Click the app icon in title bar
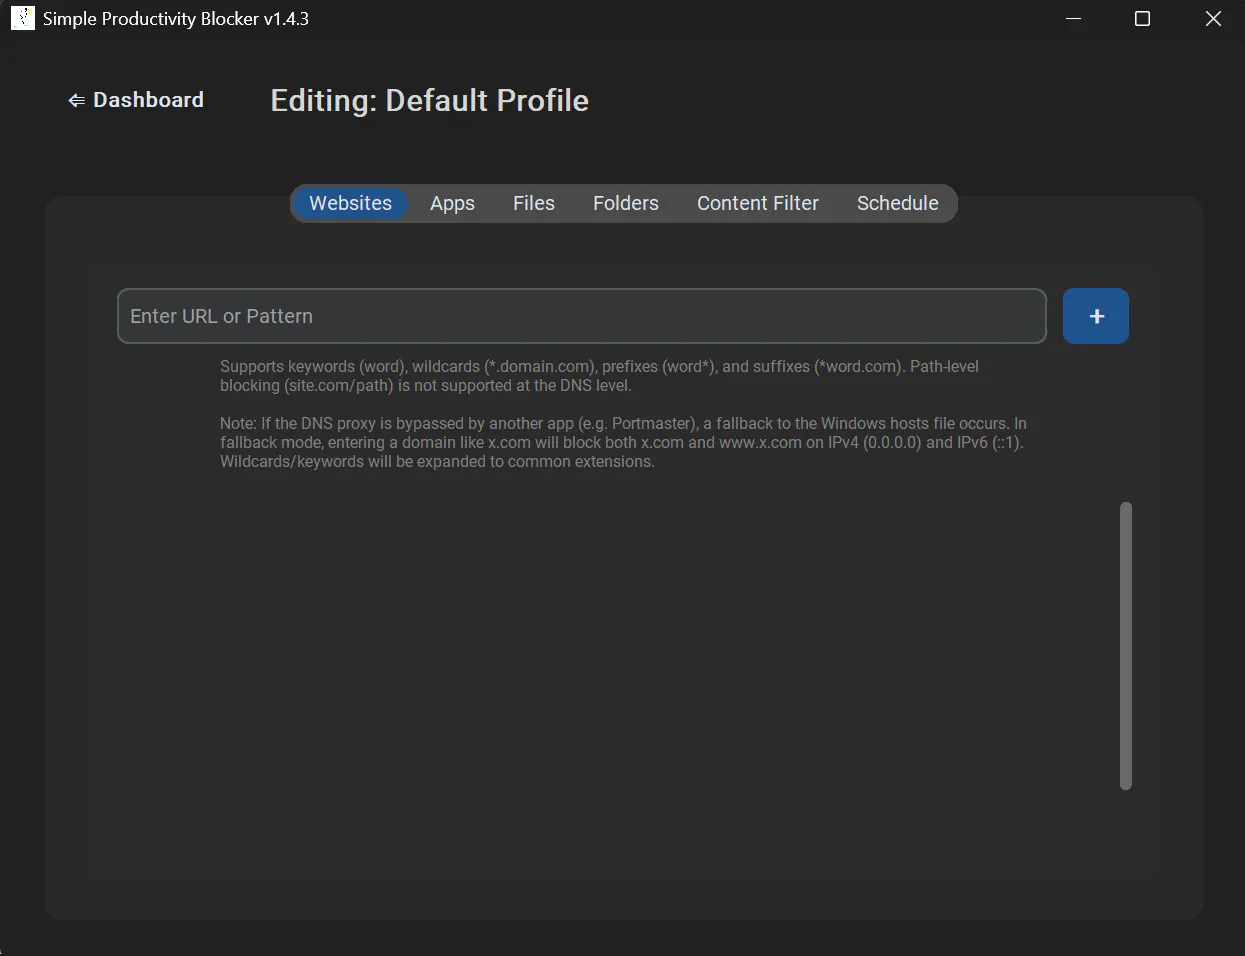Screen dimensions: 1245x956 click(x=22, y=18)
